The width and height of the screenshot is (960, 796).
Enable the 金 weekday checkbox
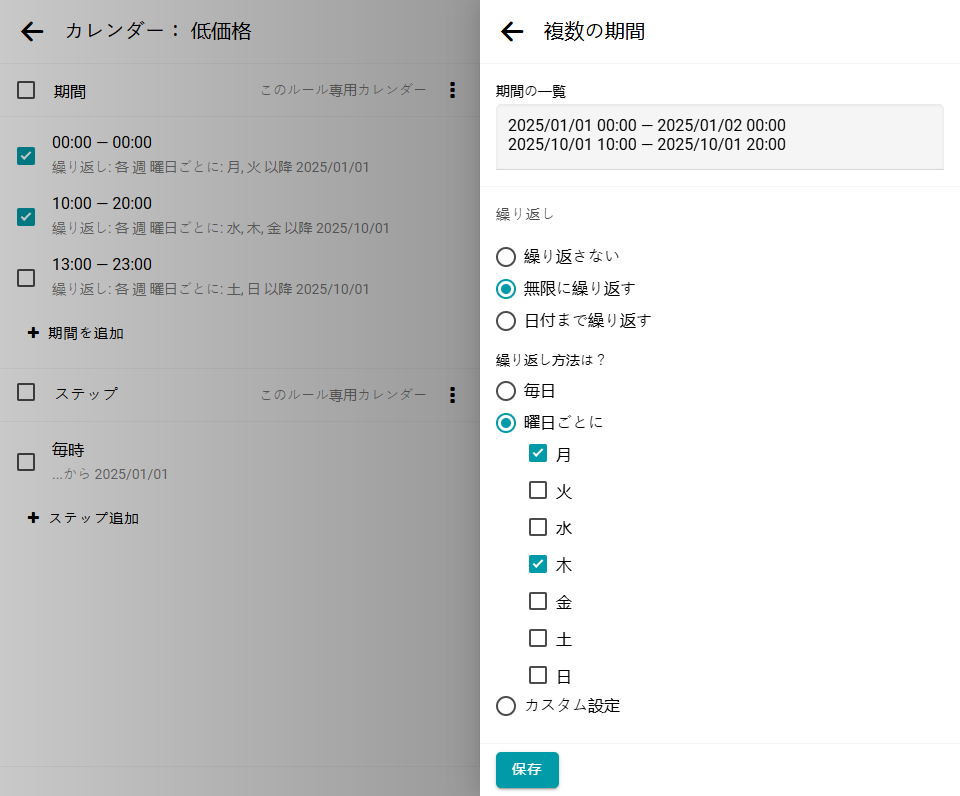(538, 601)
